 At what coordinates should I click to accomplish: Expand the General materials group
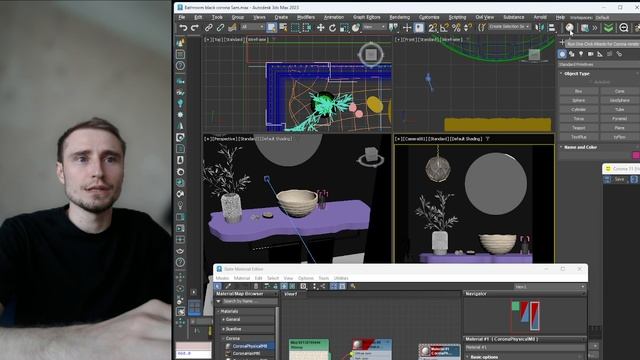(249, 320)
